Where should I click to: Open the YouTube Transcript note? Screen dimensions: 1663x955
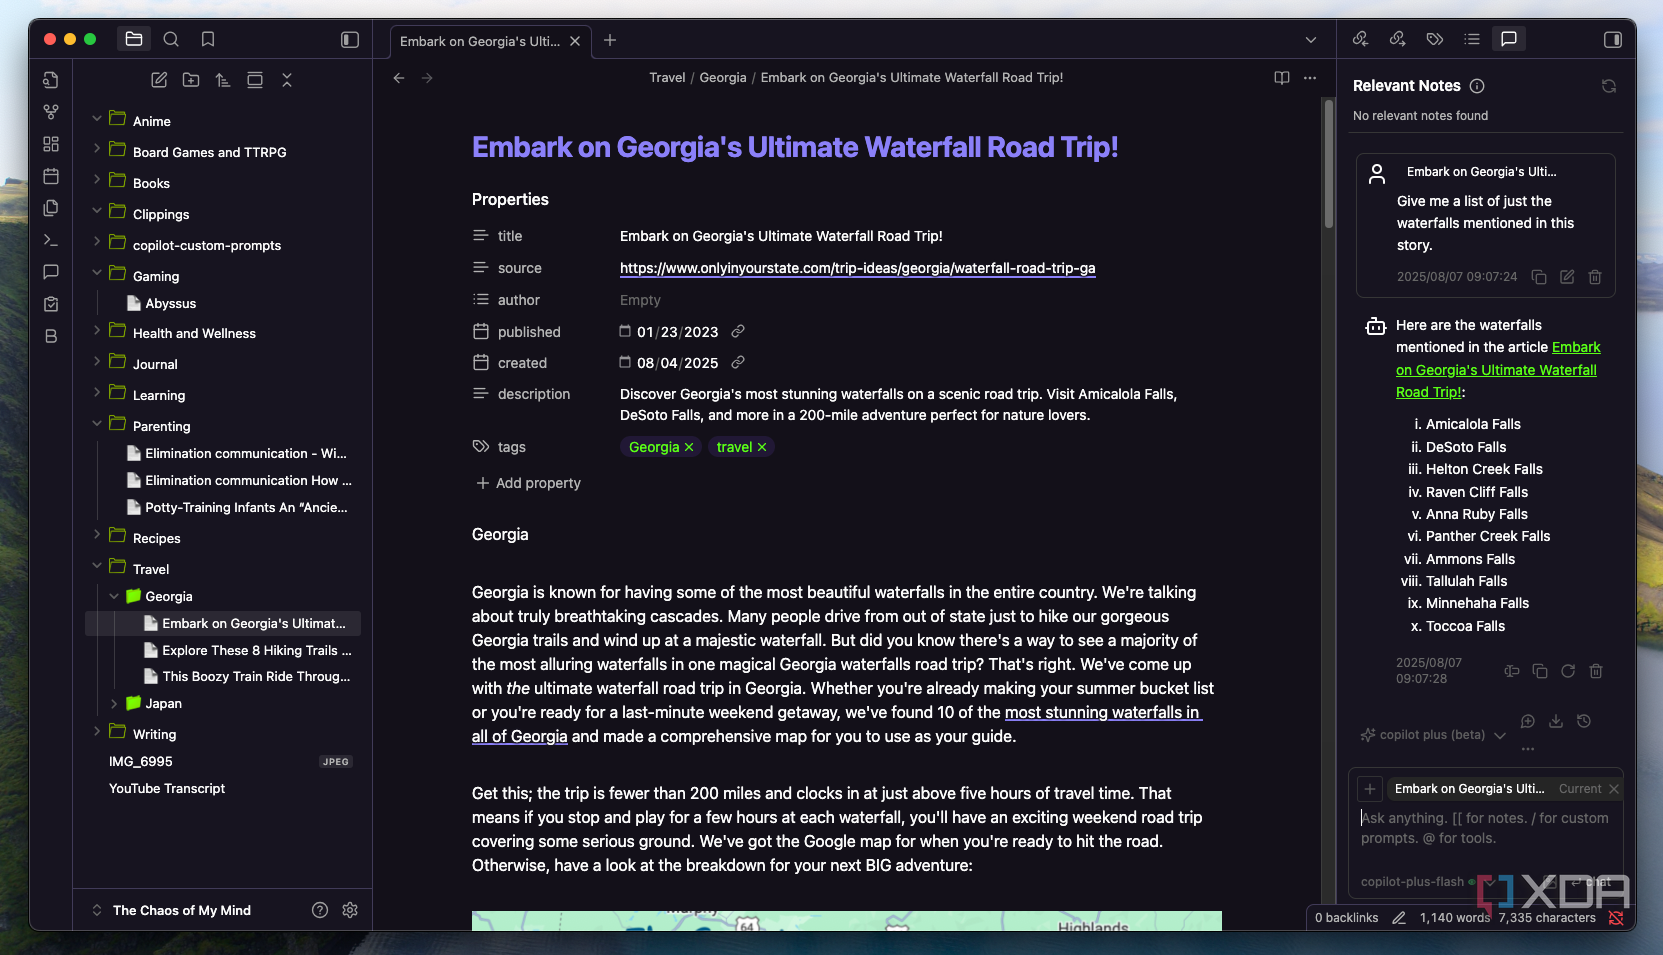click(167, 788)
